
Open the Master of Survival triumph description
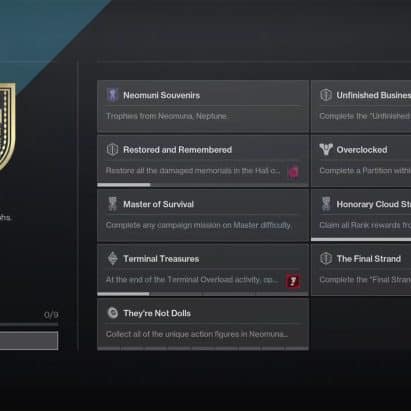click(x=198, y=225)
